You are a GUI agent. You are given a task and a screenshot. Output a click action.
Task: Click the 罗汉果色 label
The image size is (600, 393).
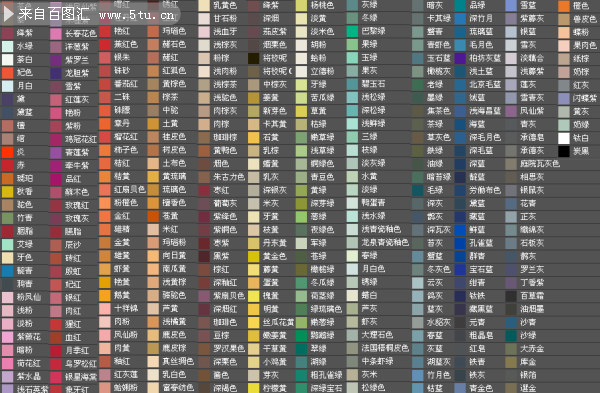coord(229,349)
